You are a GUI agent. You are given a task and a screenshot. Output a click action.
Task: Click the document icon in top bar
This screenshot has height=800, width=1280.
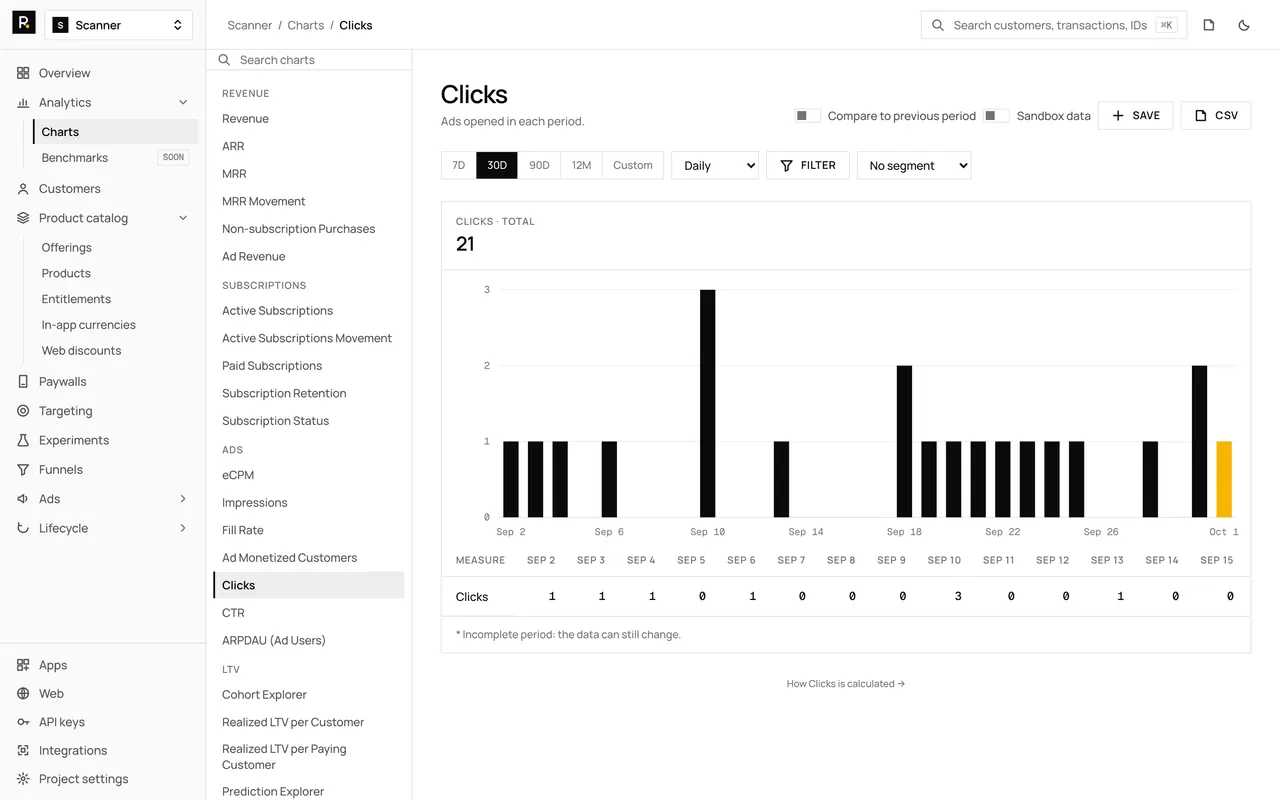pos(1209,25)
